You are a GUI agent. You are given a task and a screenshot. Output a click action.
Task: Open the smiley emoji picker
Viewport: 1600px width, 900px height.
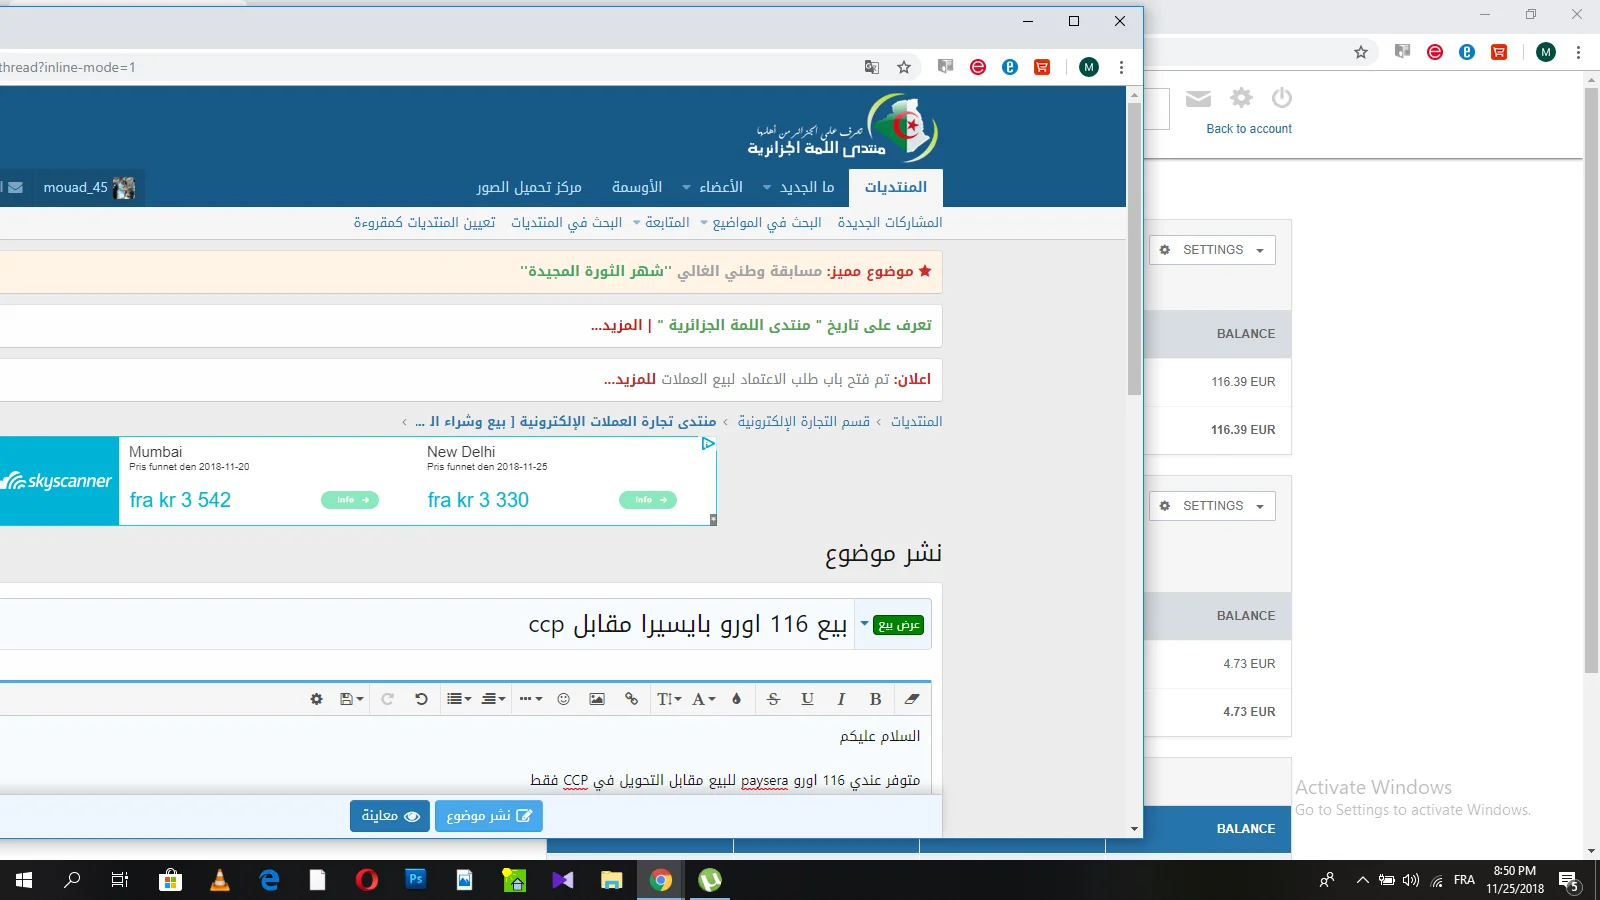coord(563,699)
